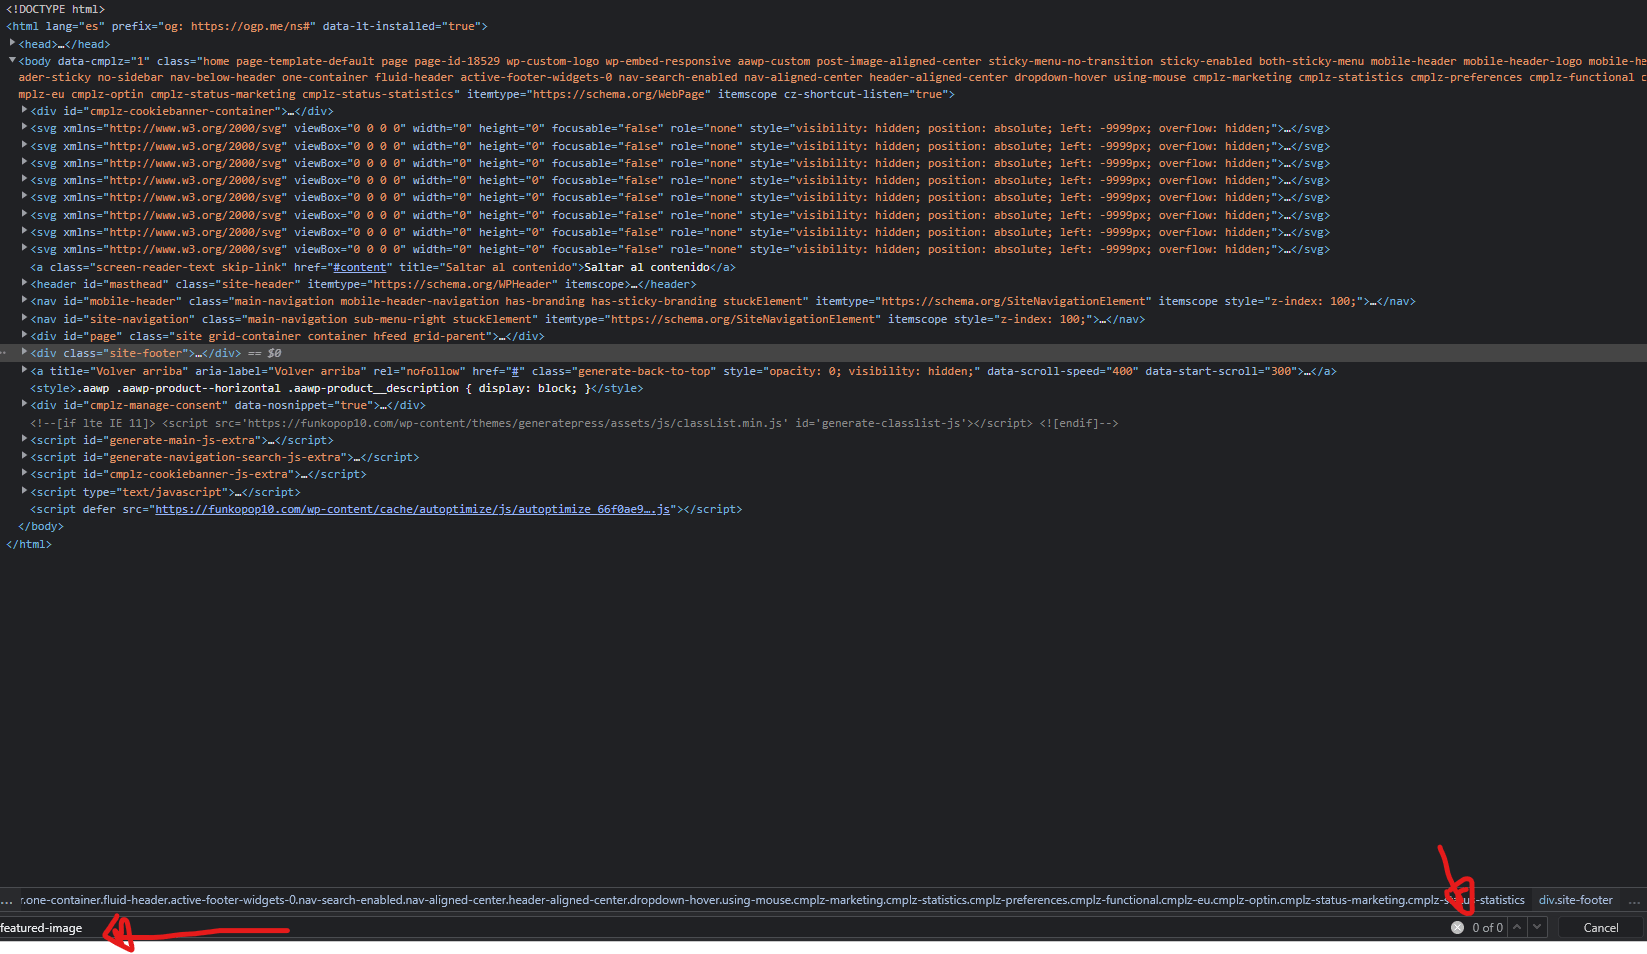Select the DOCTYPE html line
Viewport: 1647px width, 954px height.
(55, 9)
